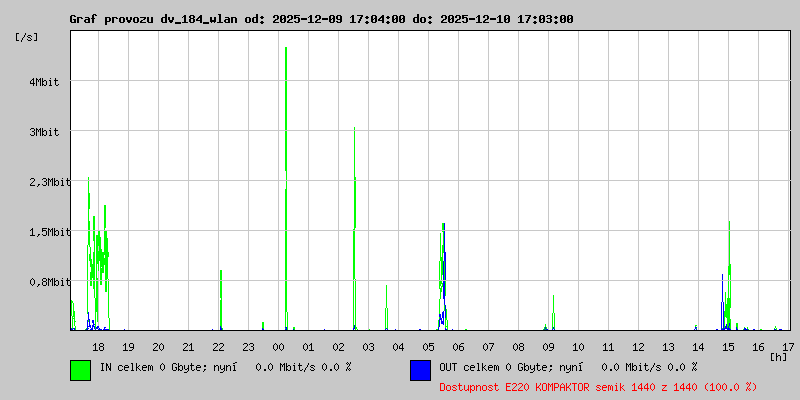Click hour label '11' on time axis
Viewport: 800px width, 400px height.
(608, 347)
